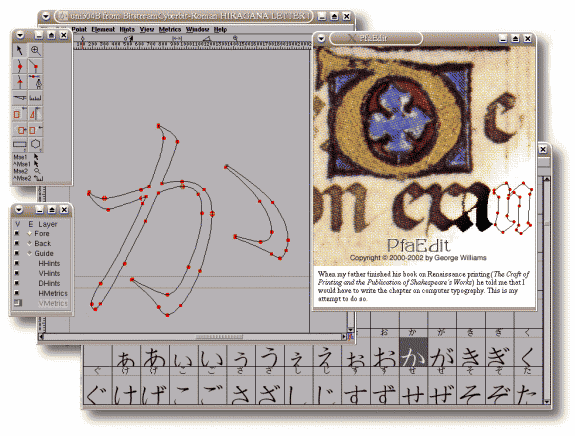The height and width of the screenshot is (436, 575).
Task: Click the glyph window scroll-right arrow
Action: (x=344, y=336)
